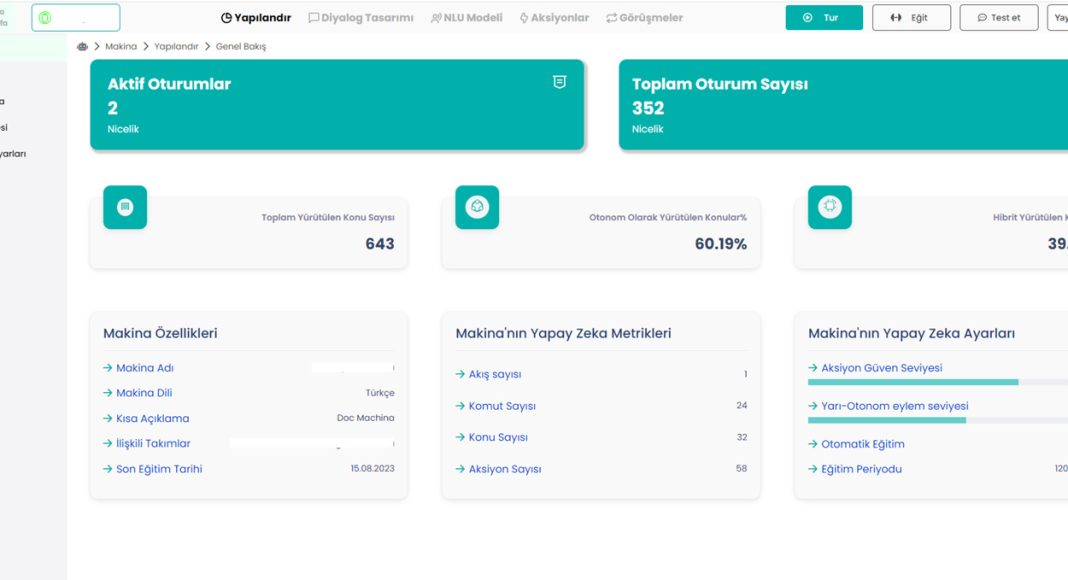Click Aksiyon Güven Seviyesi label
This screenshot has height=580, width=1068.
coord(881,368)
